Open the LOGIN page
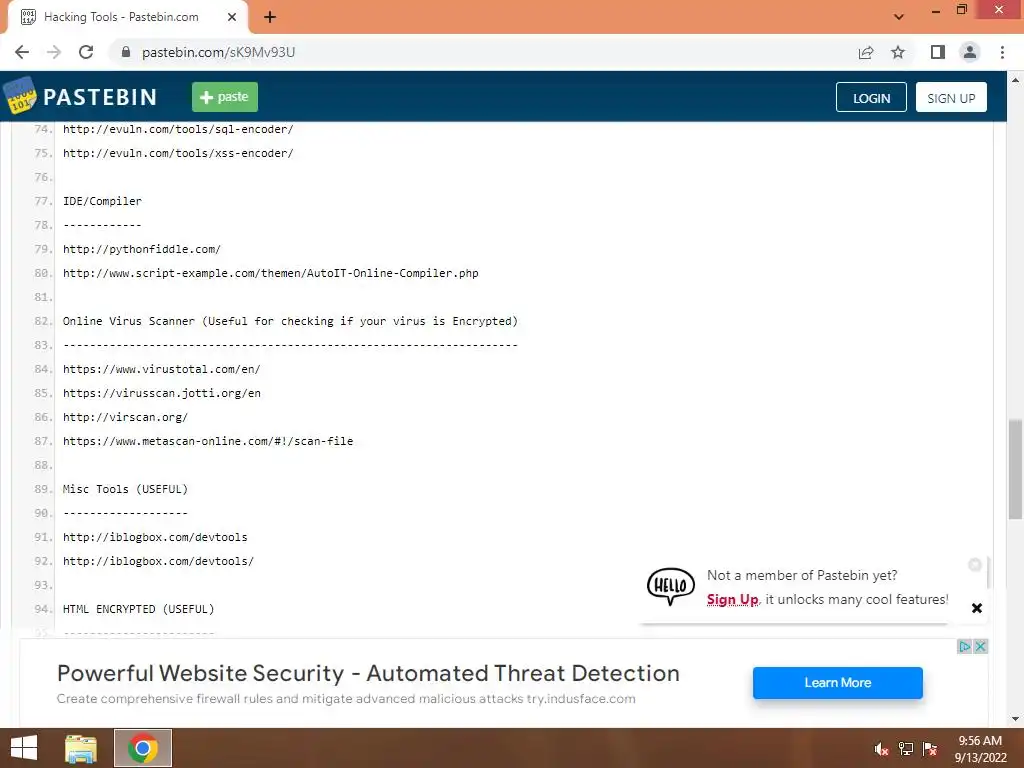The height and width of the screenshot is (768, 1024). tap(871, 97)
